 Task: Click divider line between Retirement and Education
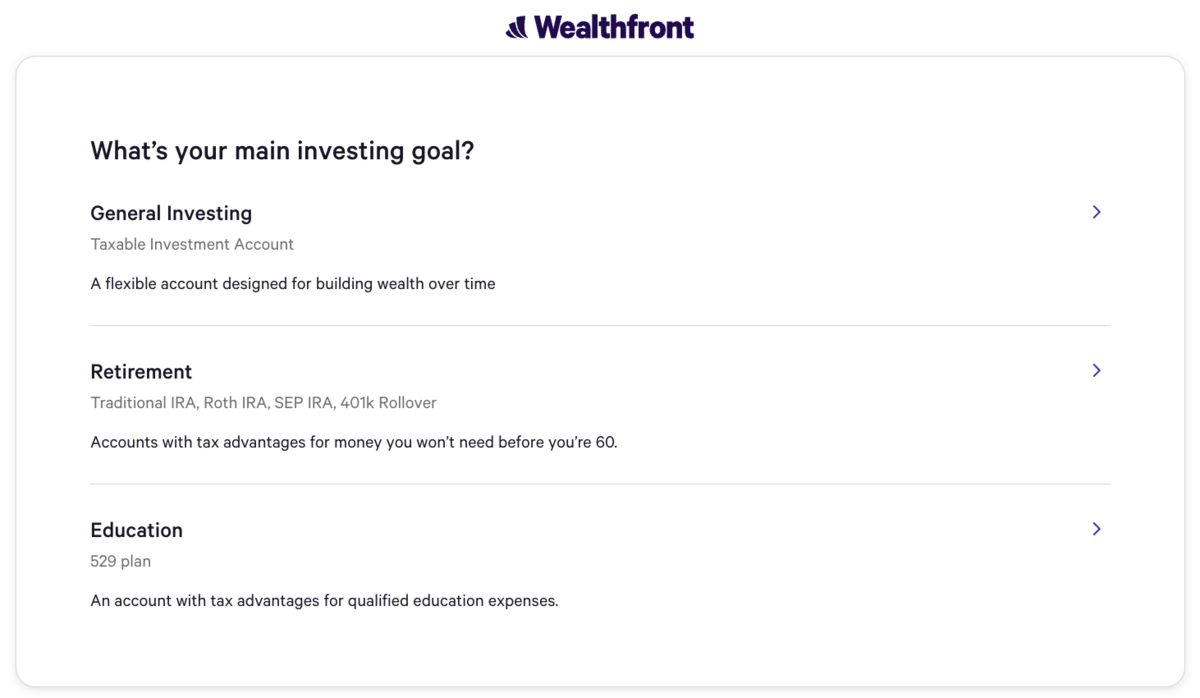pos(600,484)
